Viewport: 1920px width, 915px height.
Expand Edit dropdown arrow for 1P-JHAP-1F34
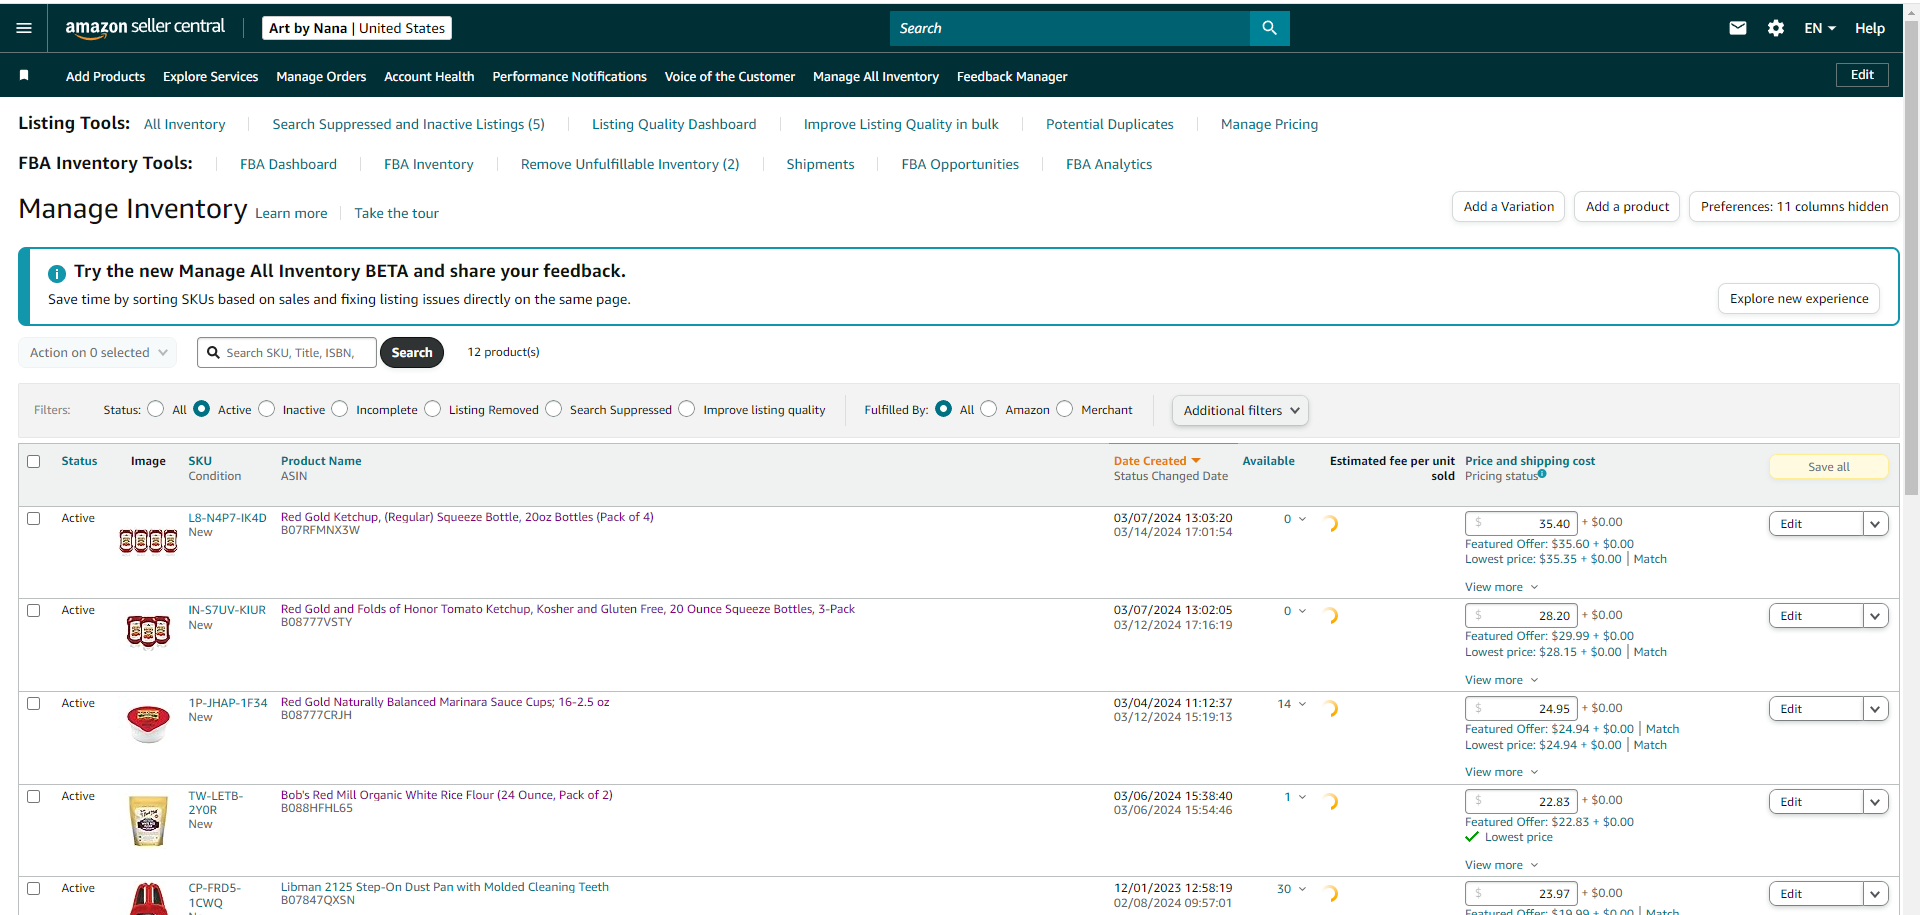tap(1876, 709)
